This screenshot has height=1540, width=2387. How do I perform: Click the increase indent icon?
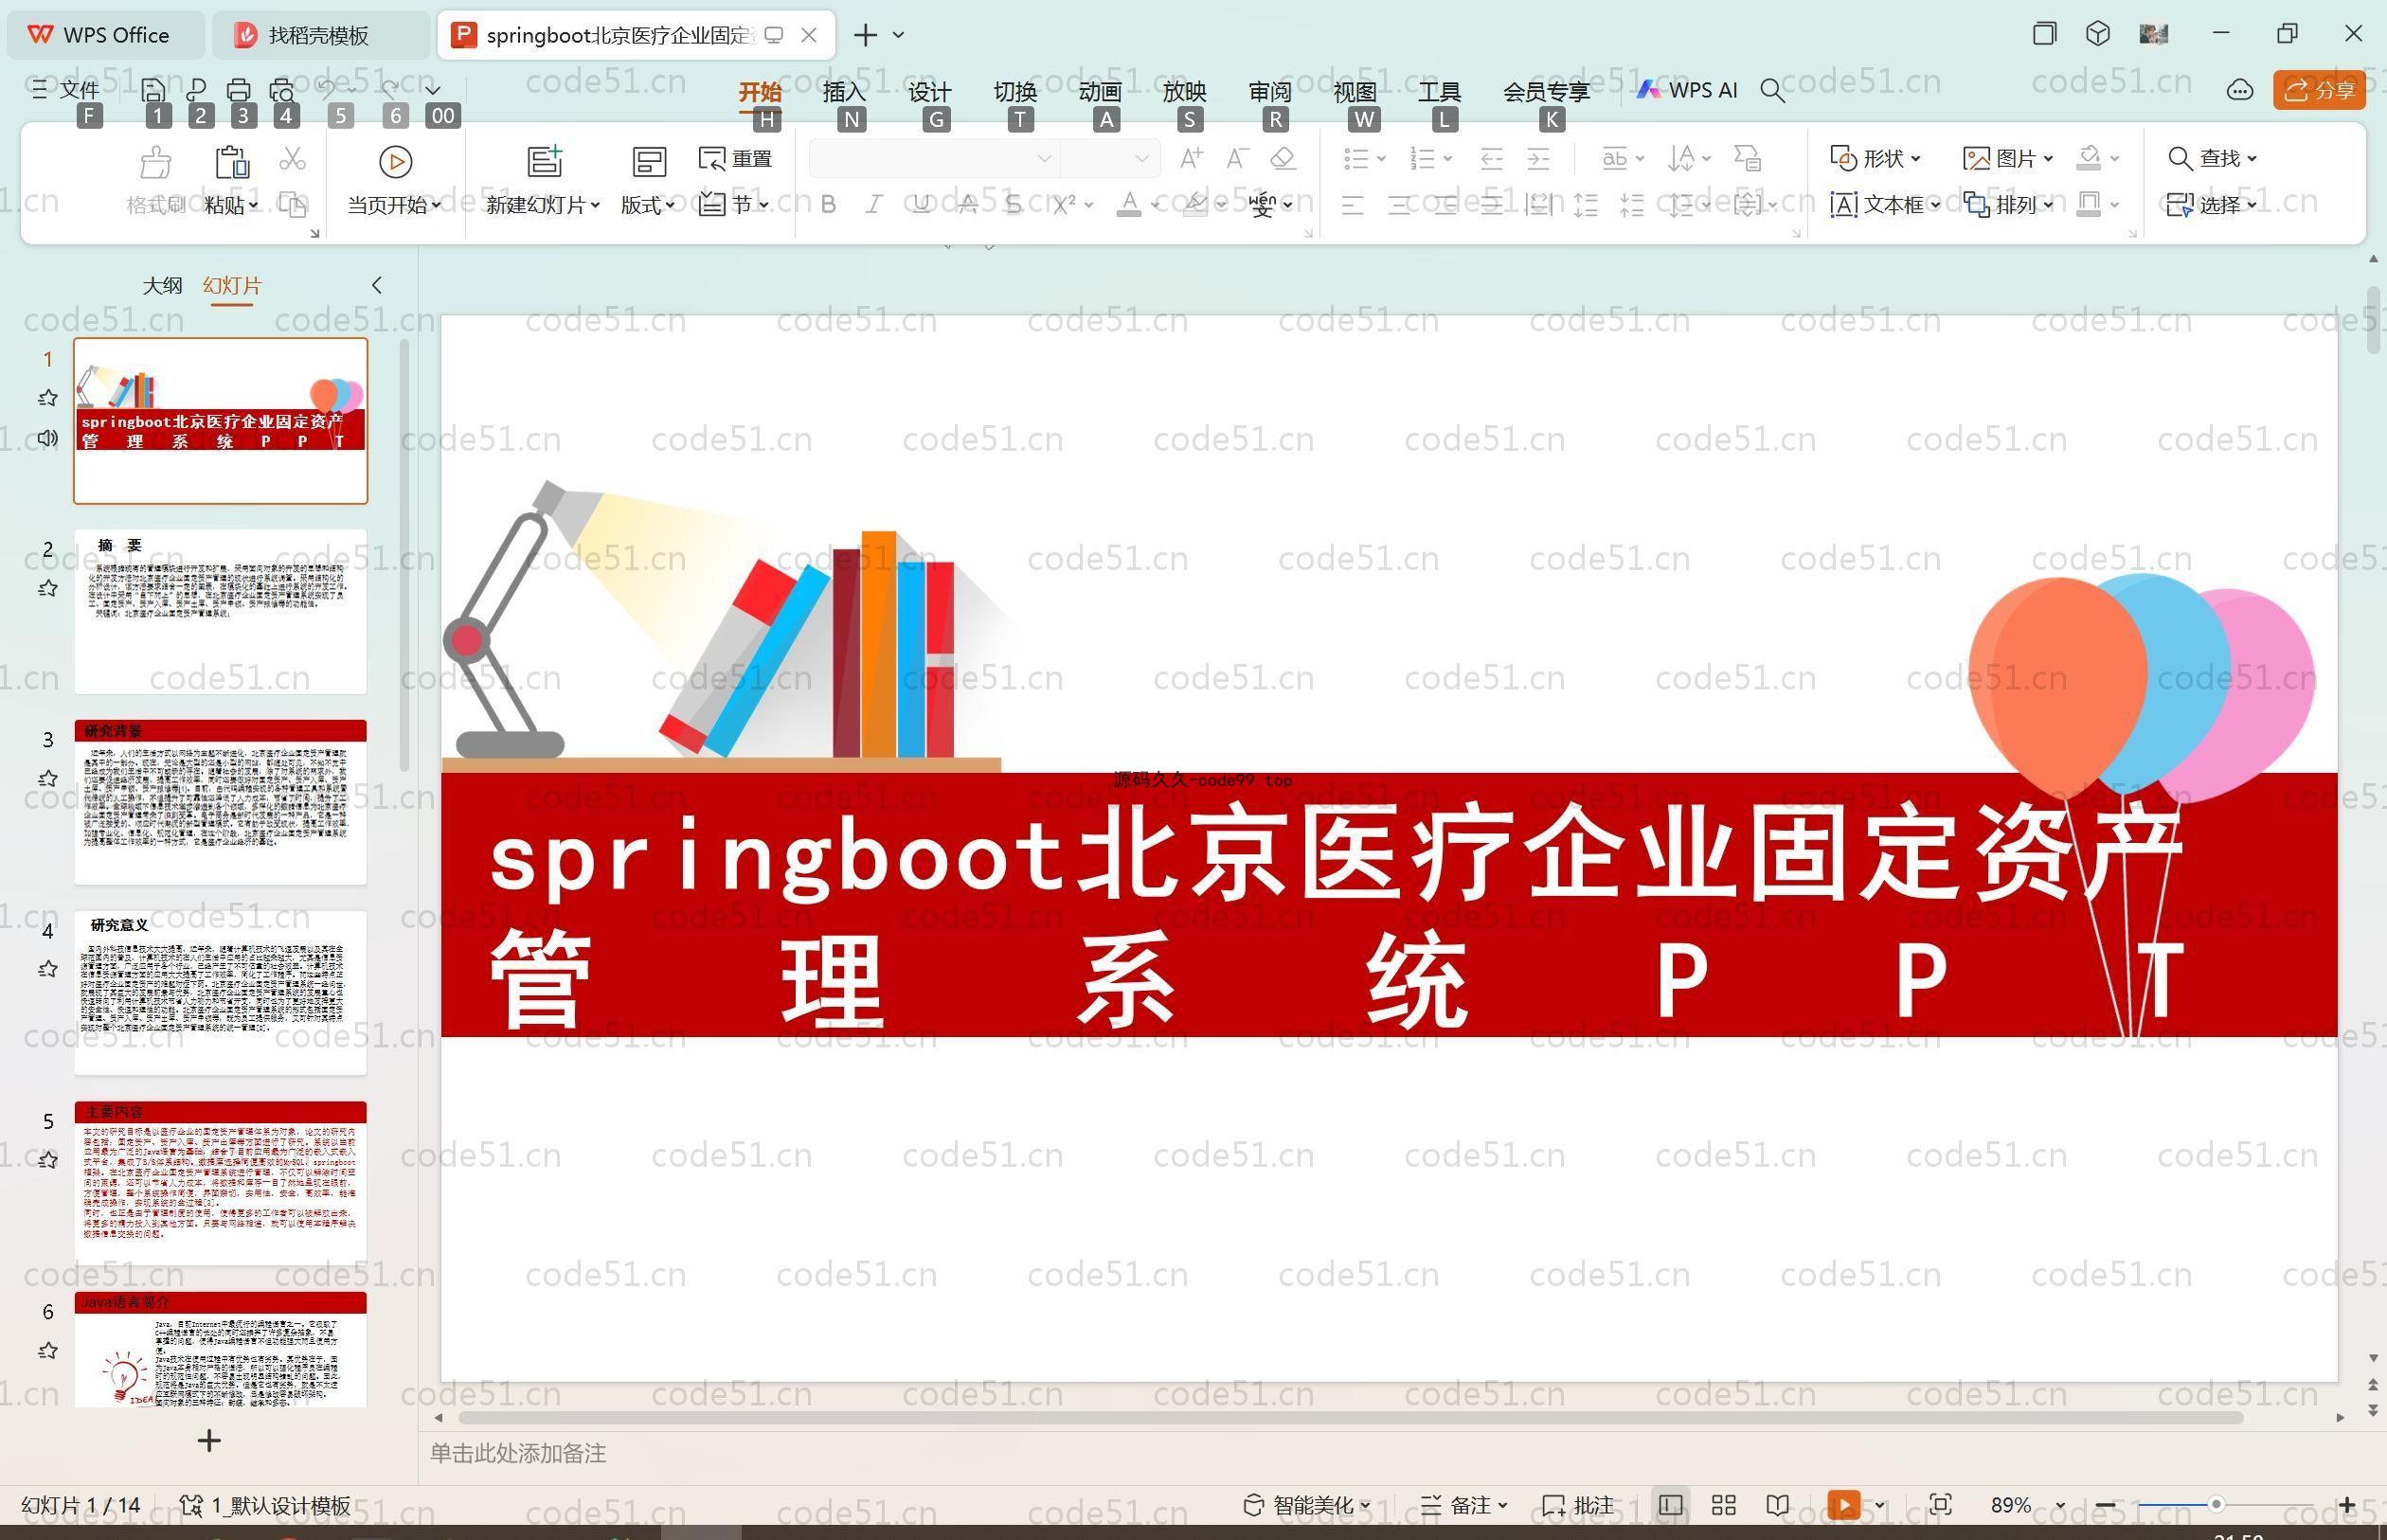[x=1538, y=158]
